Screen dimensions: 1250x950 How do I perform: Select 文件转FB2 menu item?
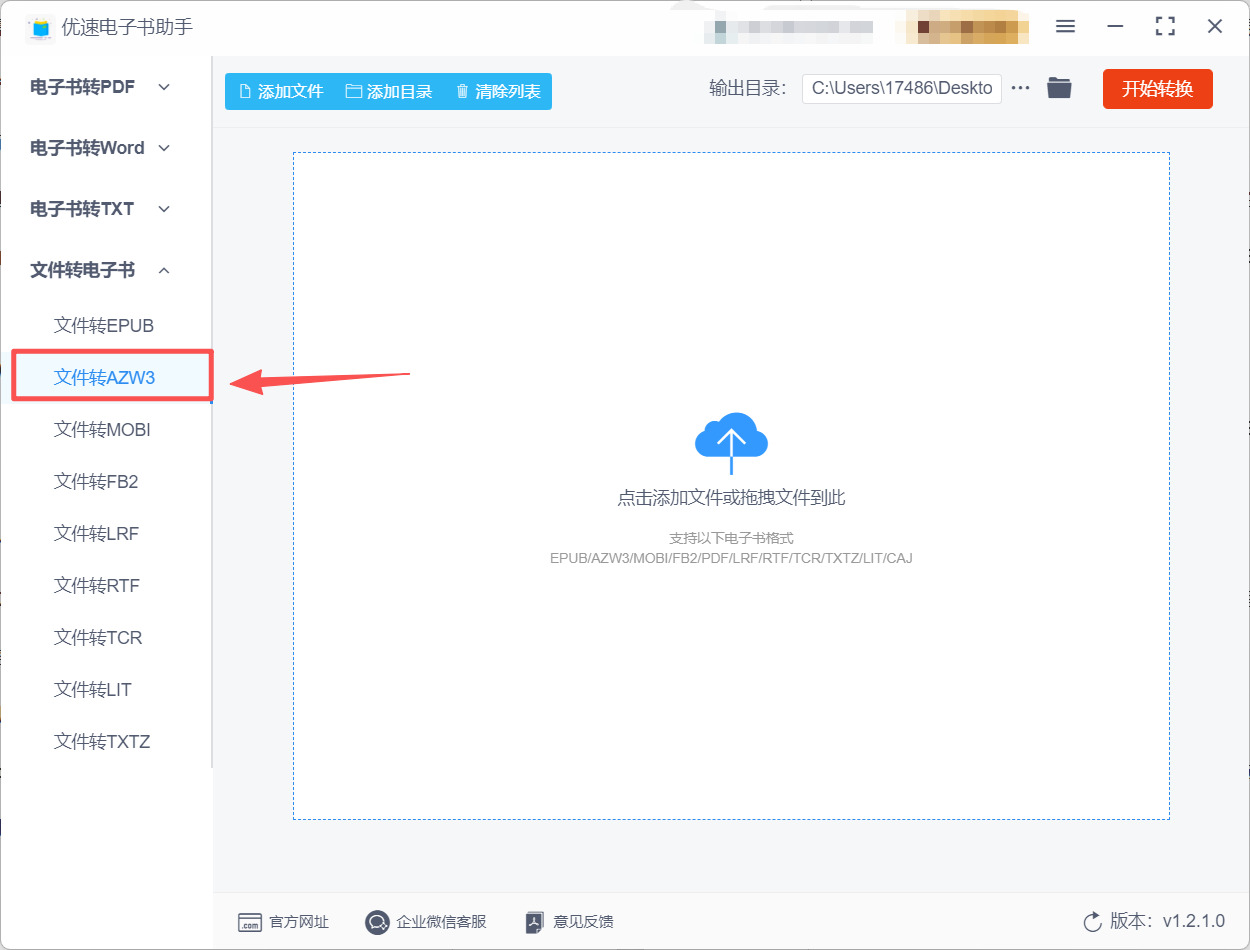(x=96, y=481)
